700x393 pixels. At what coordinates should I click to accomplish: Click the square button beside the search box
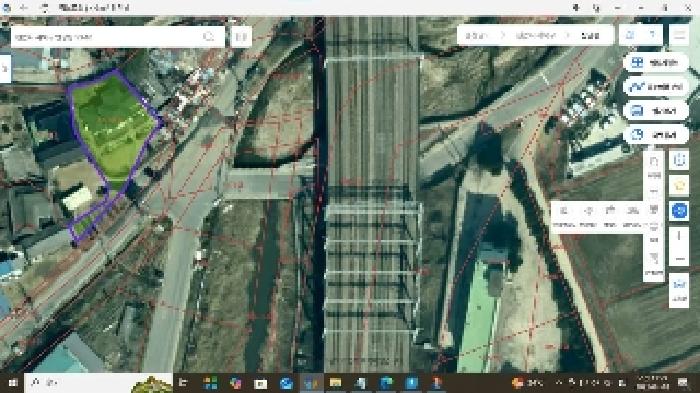tap(241, 37)
